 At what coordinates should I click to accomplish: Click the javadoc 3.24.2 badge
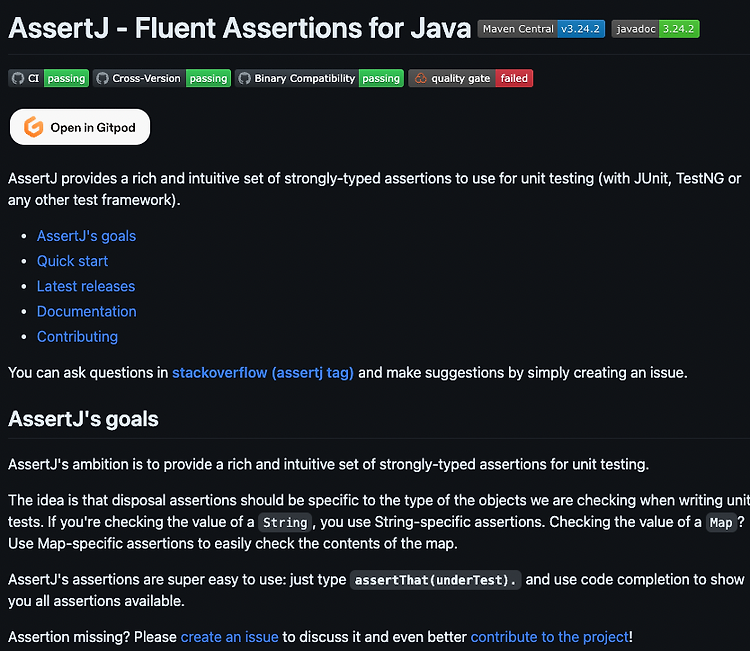[x=655, y=29]
